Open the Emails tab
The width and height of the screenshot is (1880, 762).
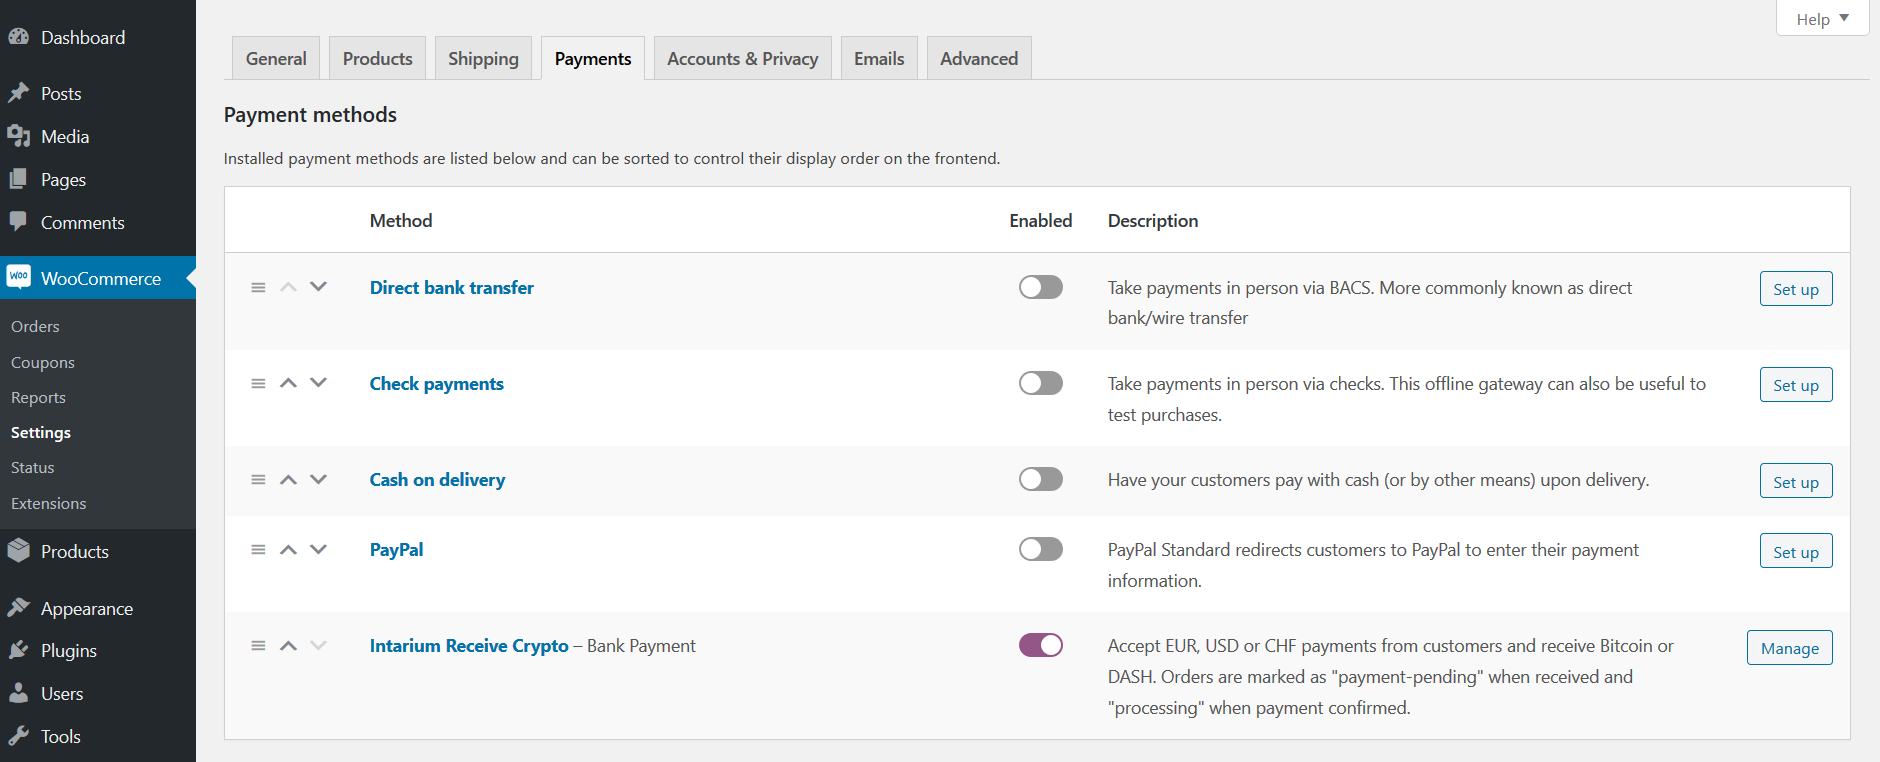(x=879, y=58)
